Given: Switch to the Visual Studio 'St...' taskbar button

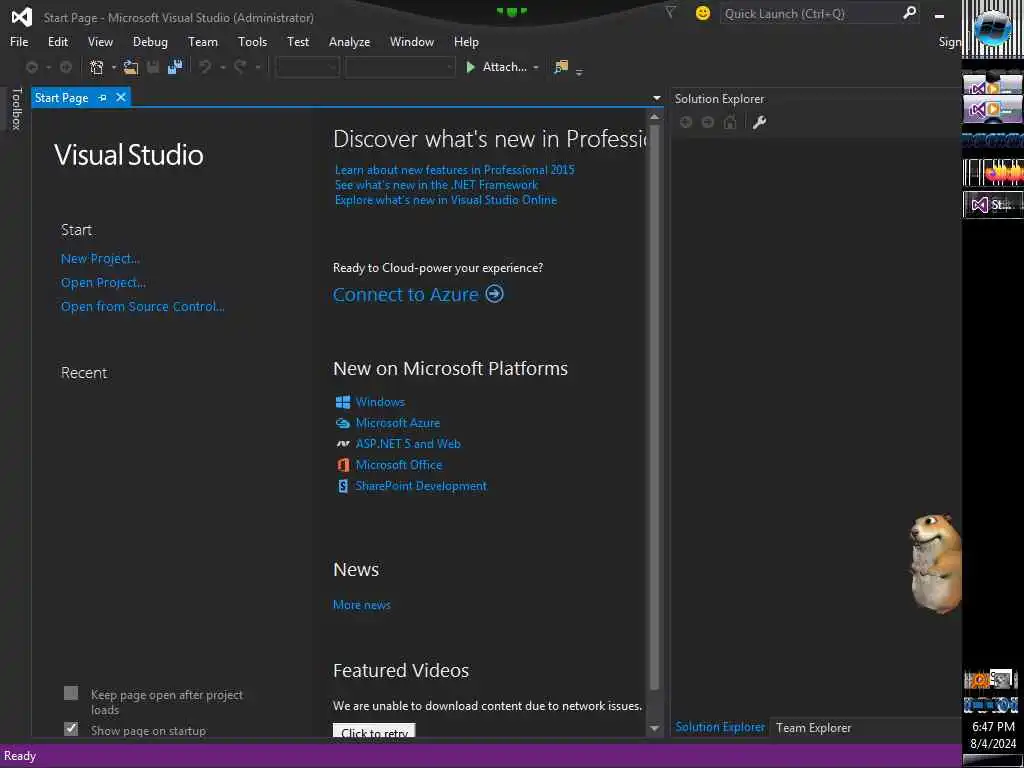Looking at the screenshot, I should 993,205.
